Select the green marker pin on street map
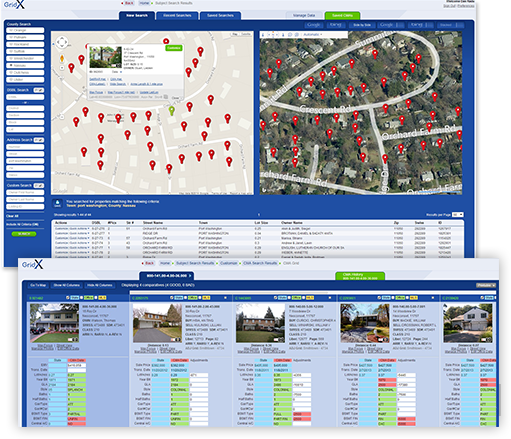 (172, 110)
